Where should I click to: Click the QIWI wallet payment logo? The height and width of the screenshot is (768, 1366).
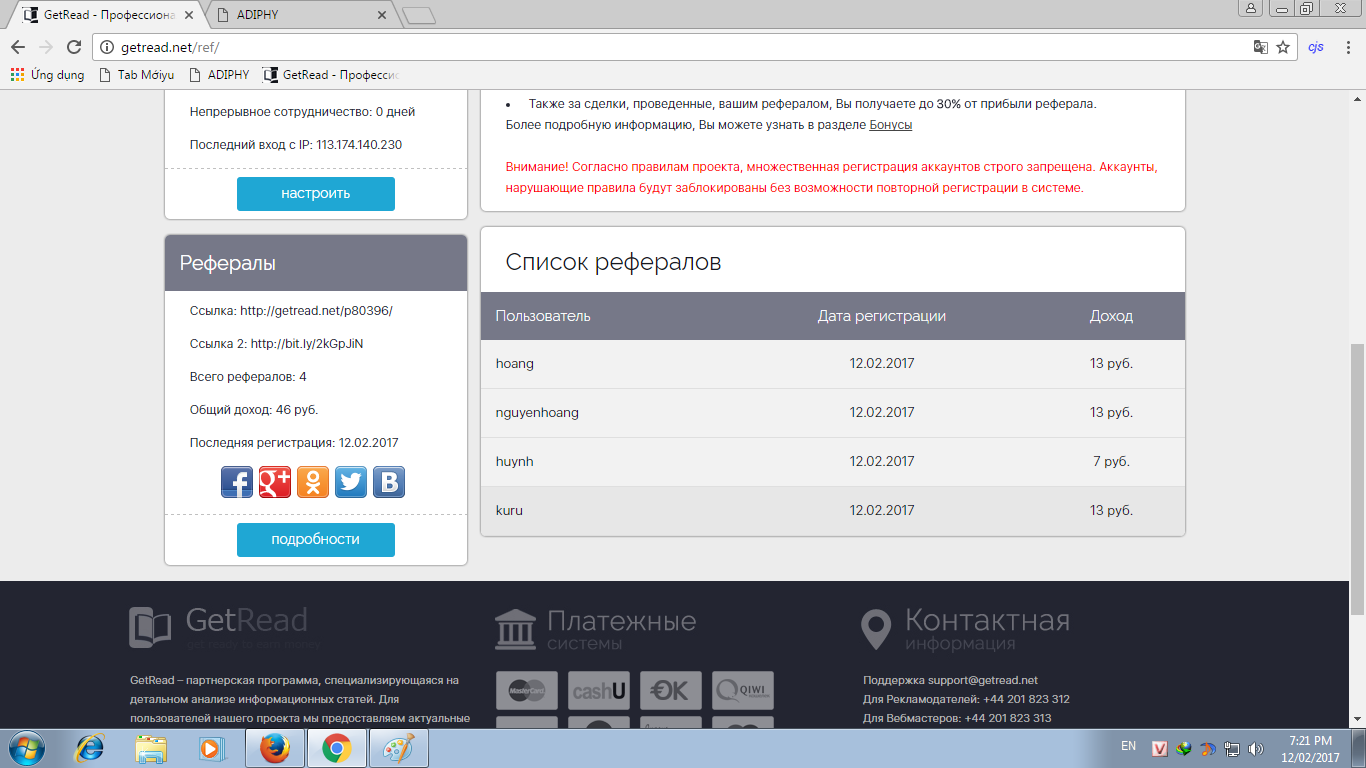pos(743,690)
